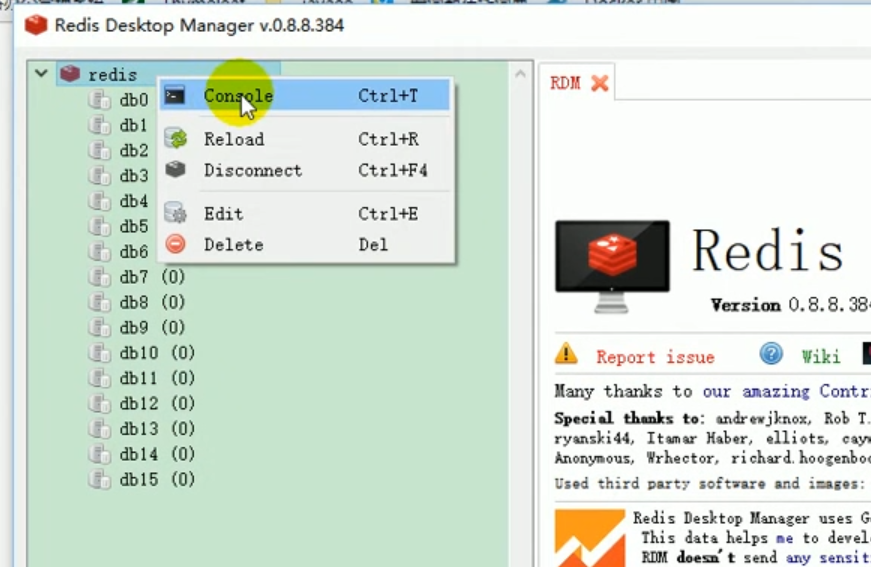Open the amazing Contributors link
The image size is (871, 567).
(787, 391)
